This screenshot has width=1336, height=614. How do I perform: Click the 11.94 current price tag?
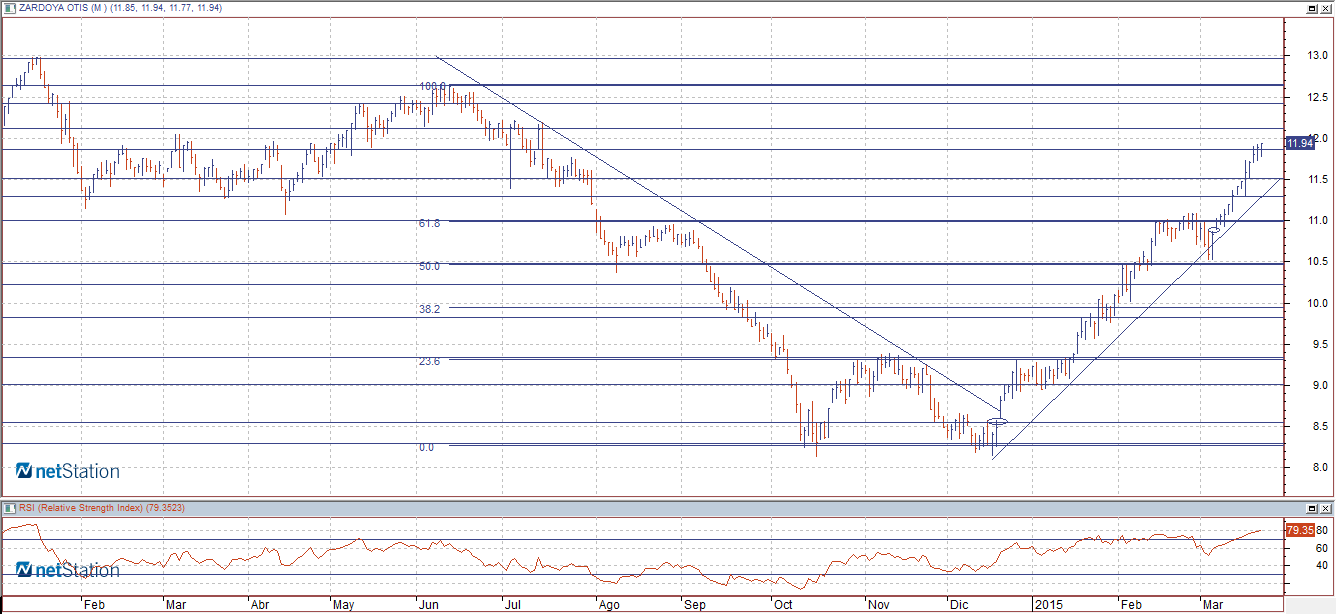pos(1299,143)
